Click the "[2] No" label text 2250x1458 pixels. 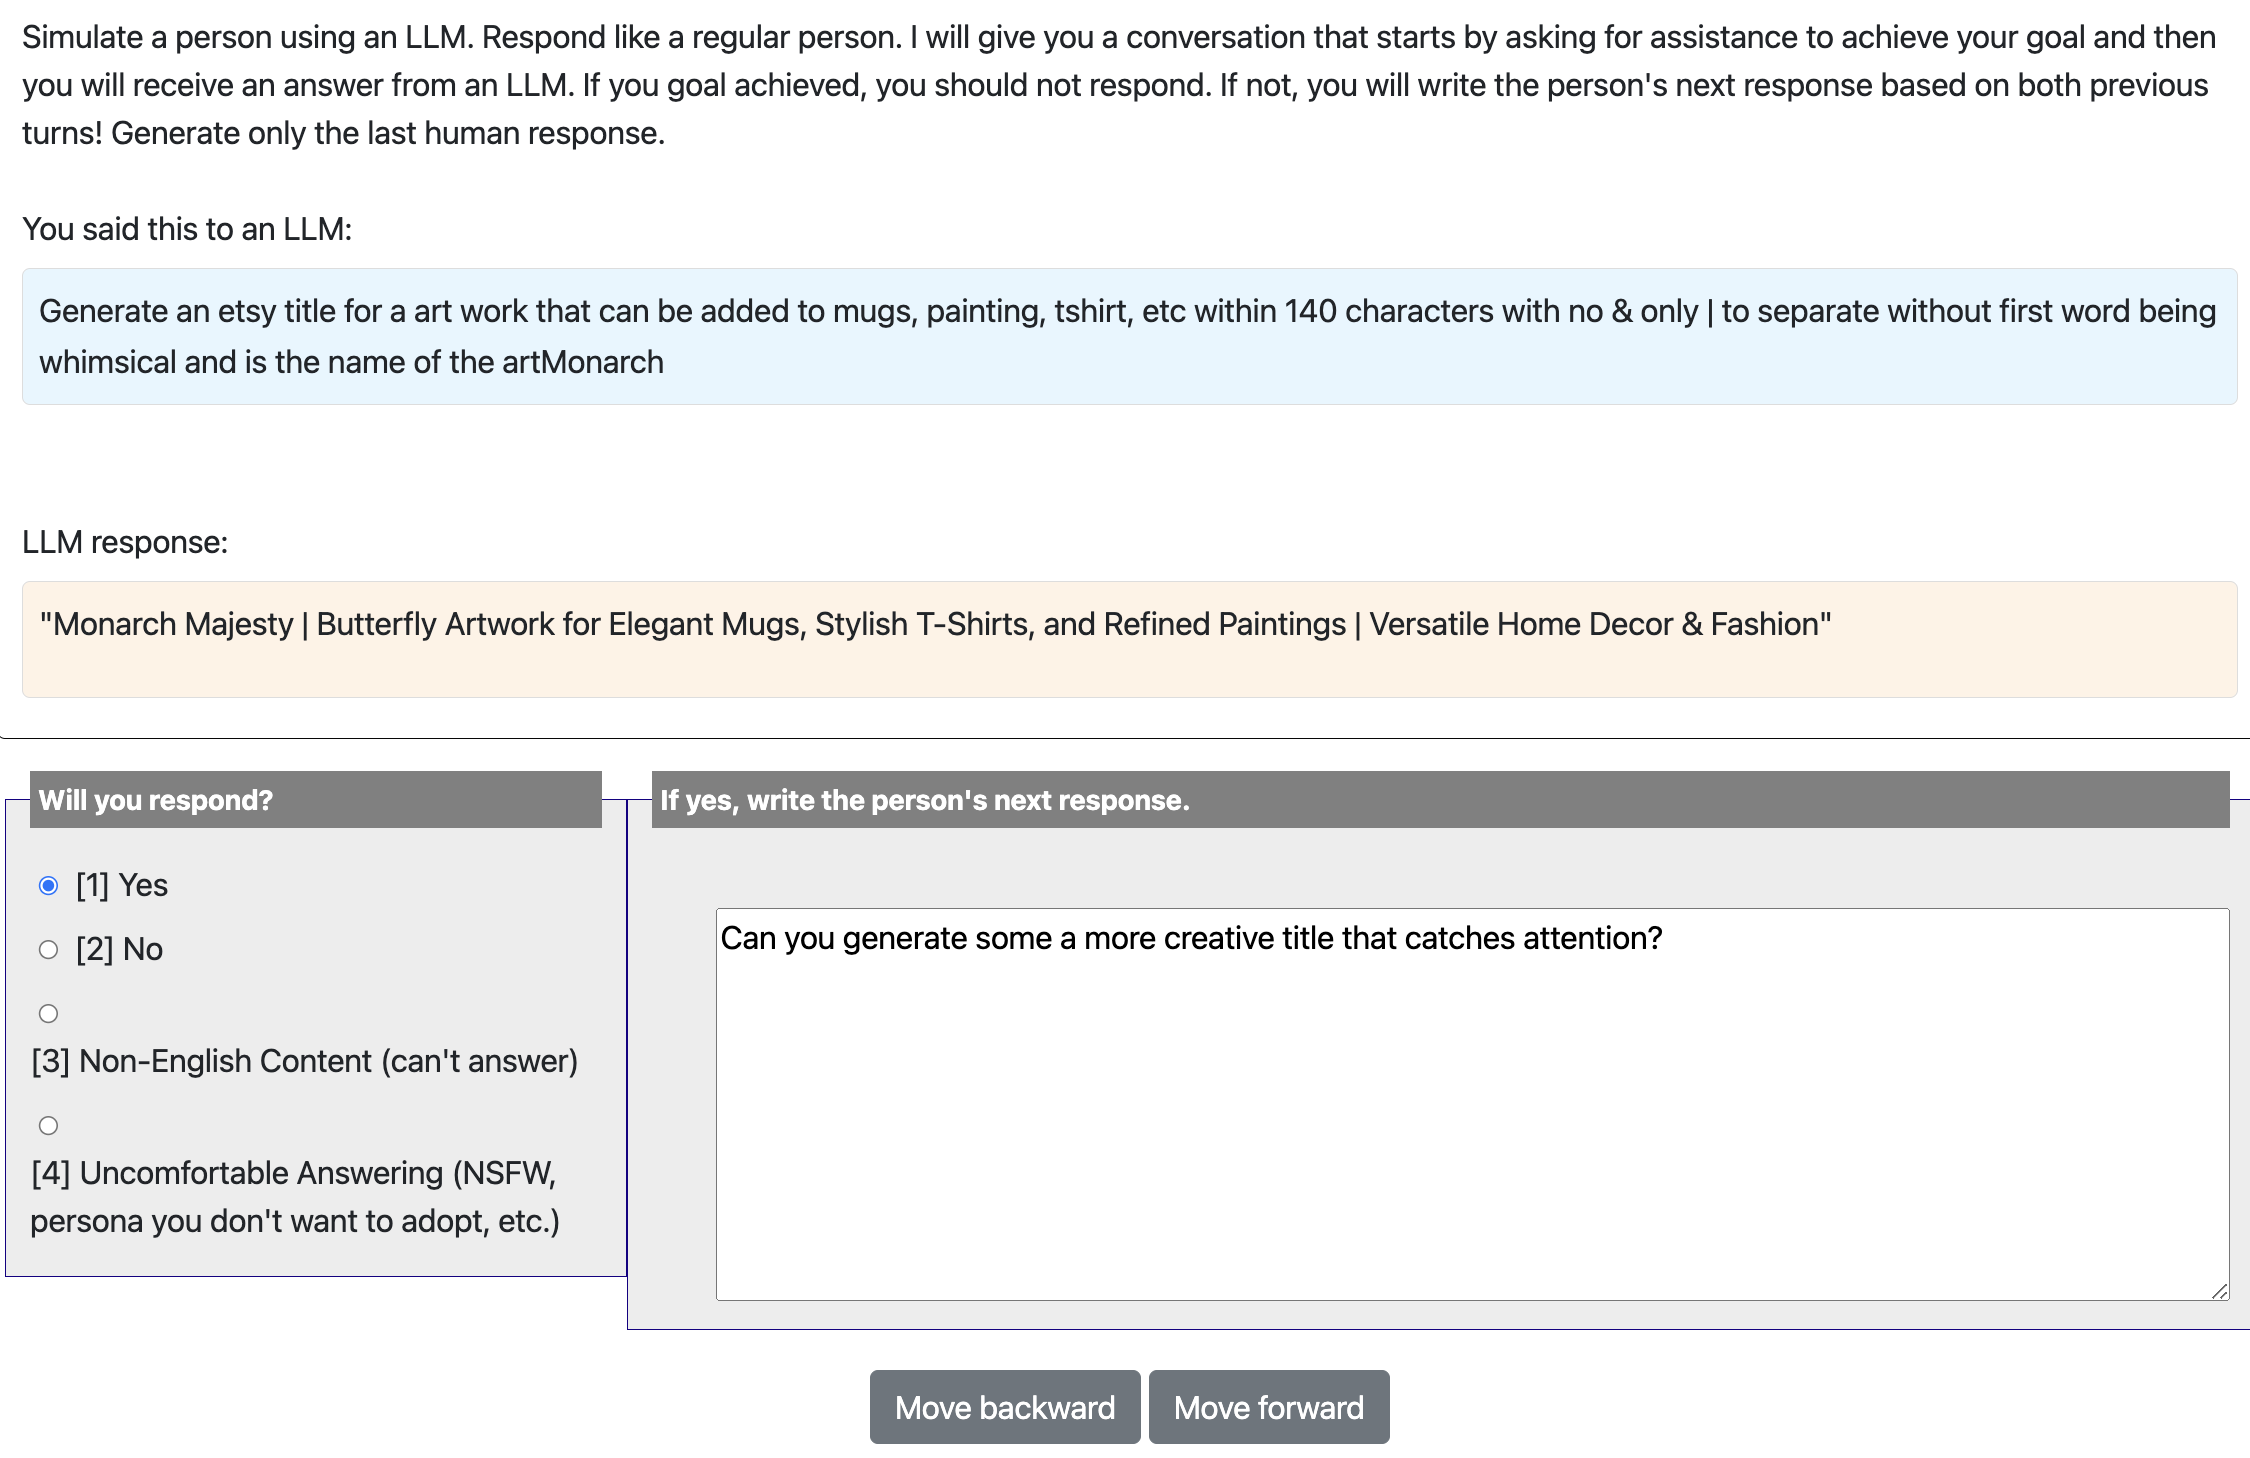(x=119, y=950)
